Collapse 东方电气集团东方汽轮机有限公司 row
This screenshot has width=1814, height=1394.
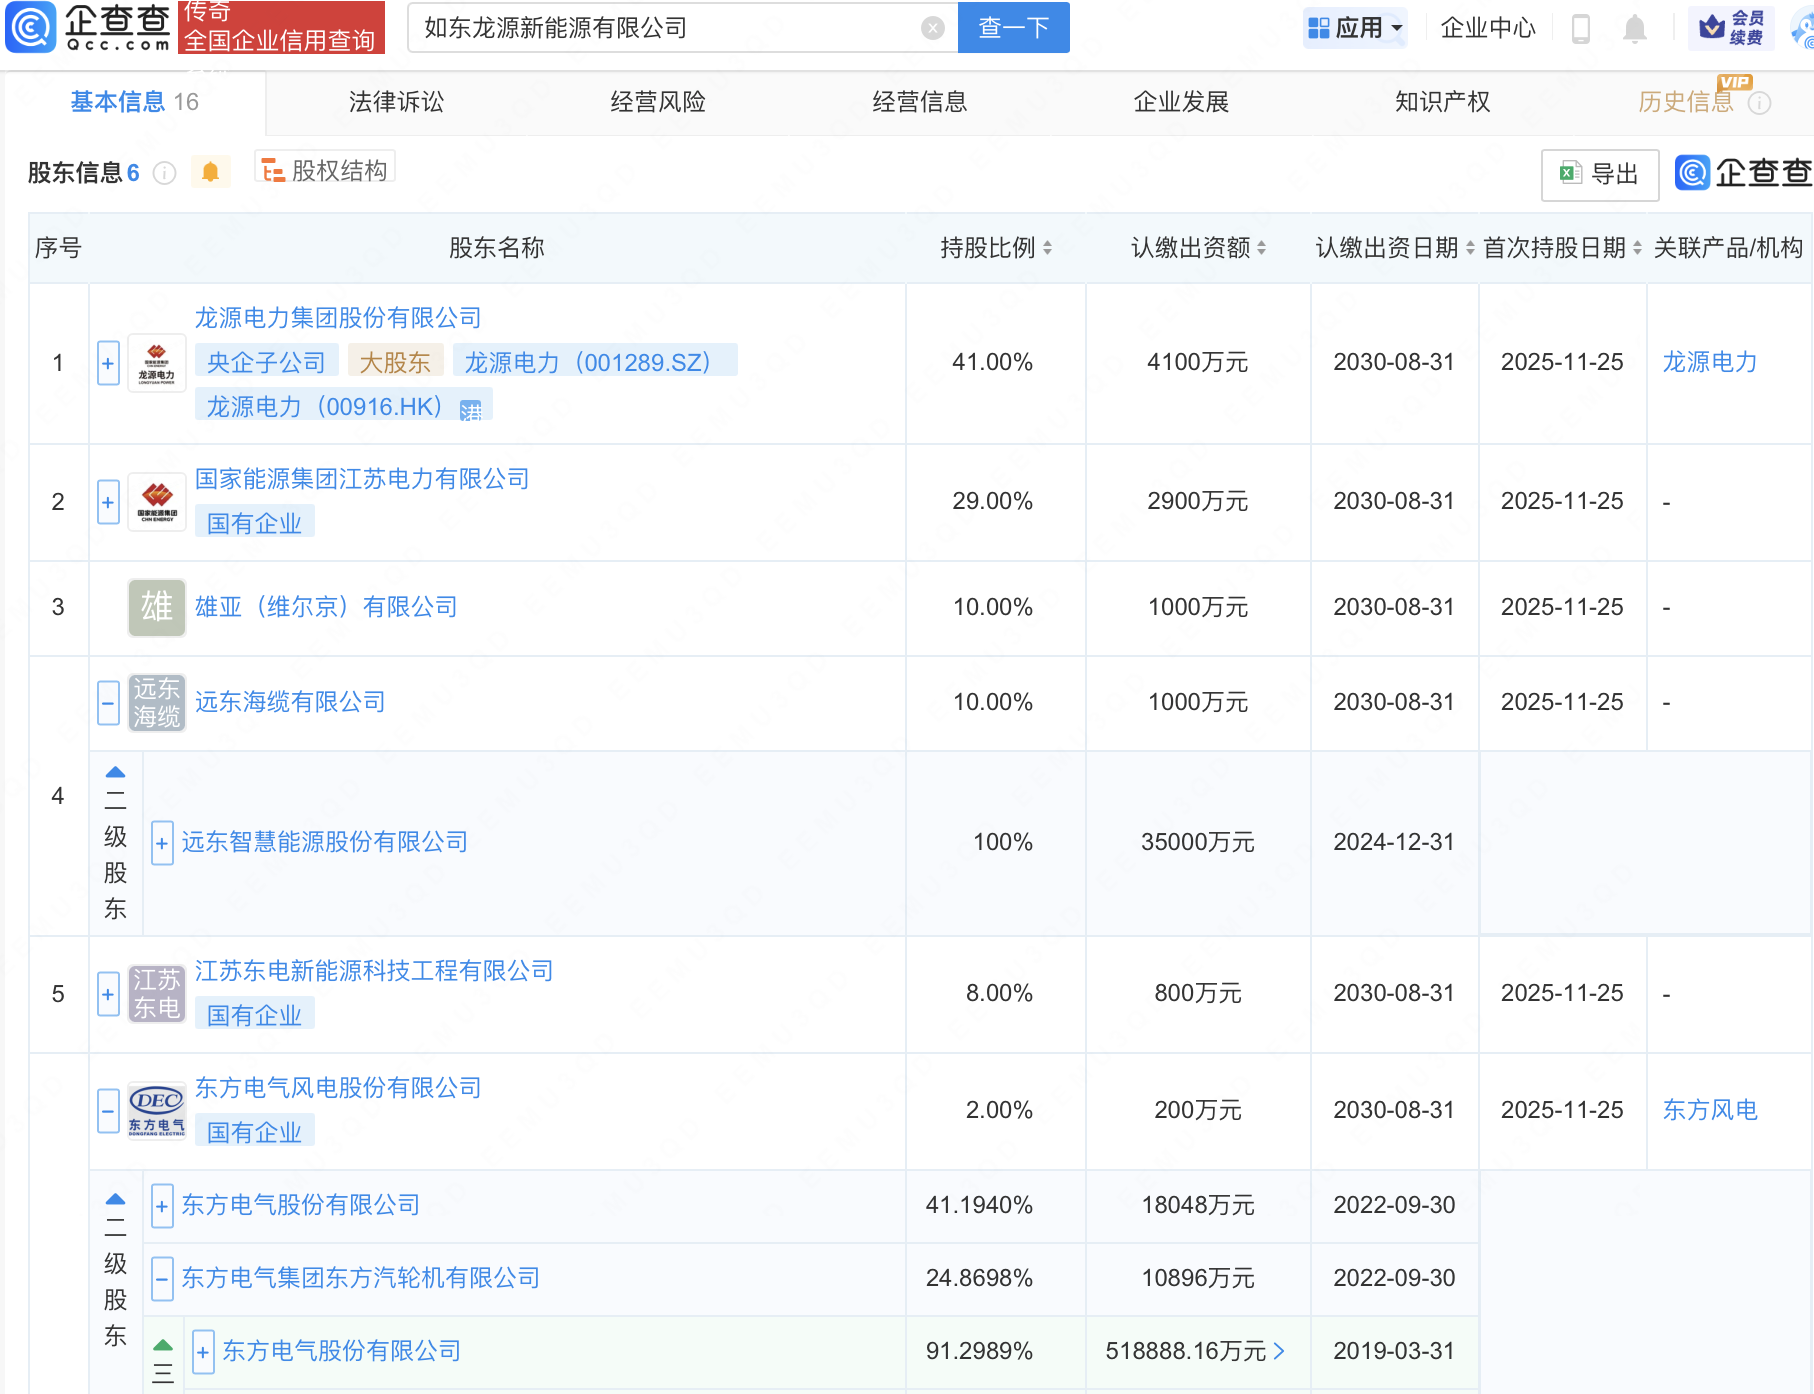(161, 1278)
